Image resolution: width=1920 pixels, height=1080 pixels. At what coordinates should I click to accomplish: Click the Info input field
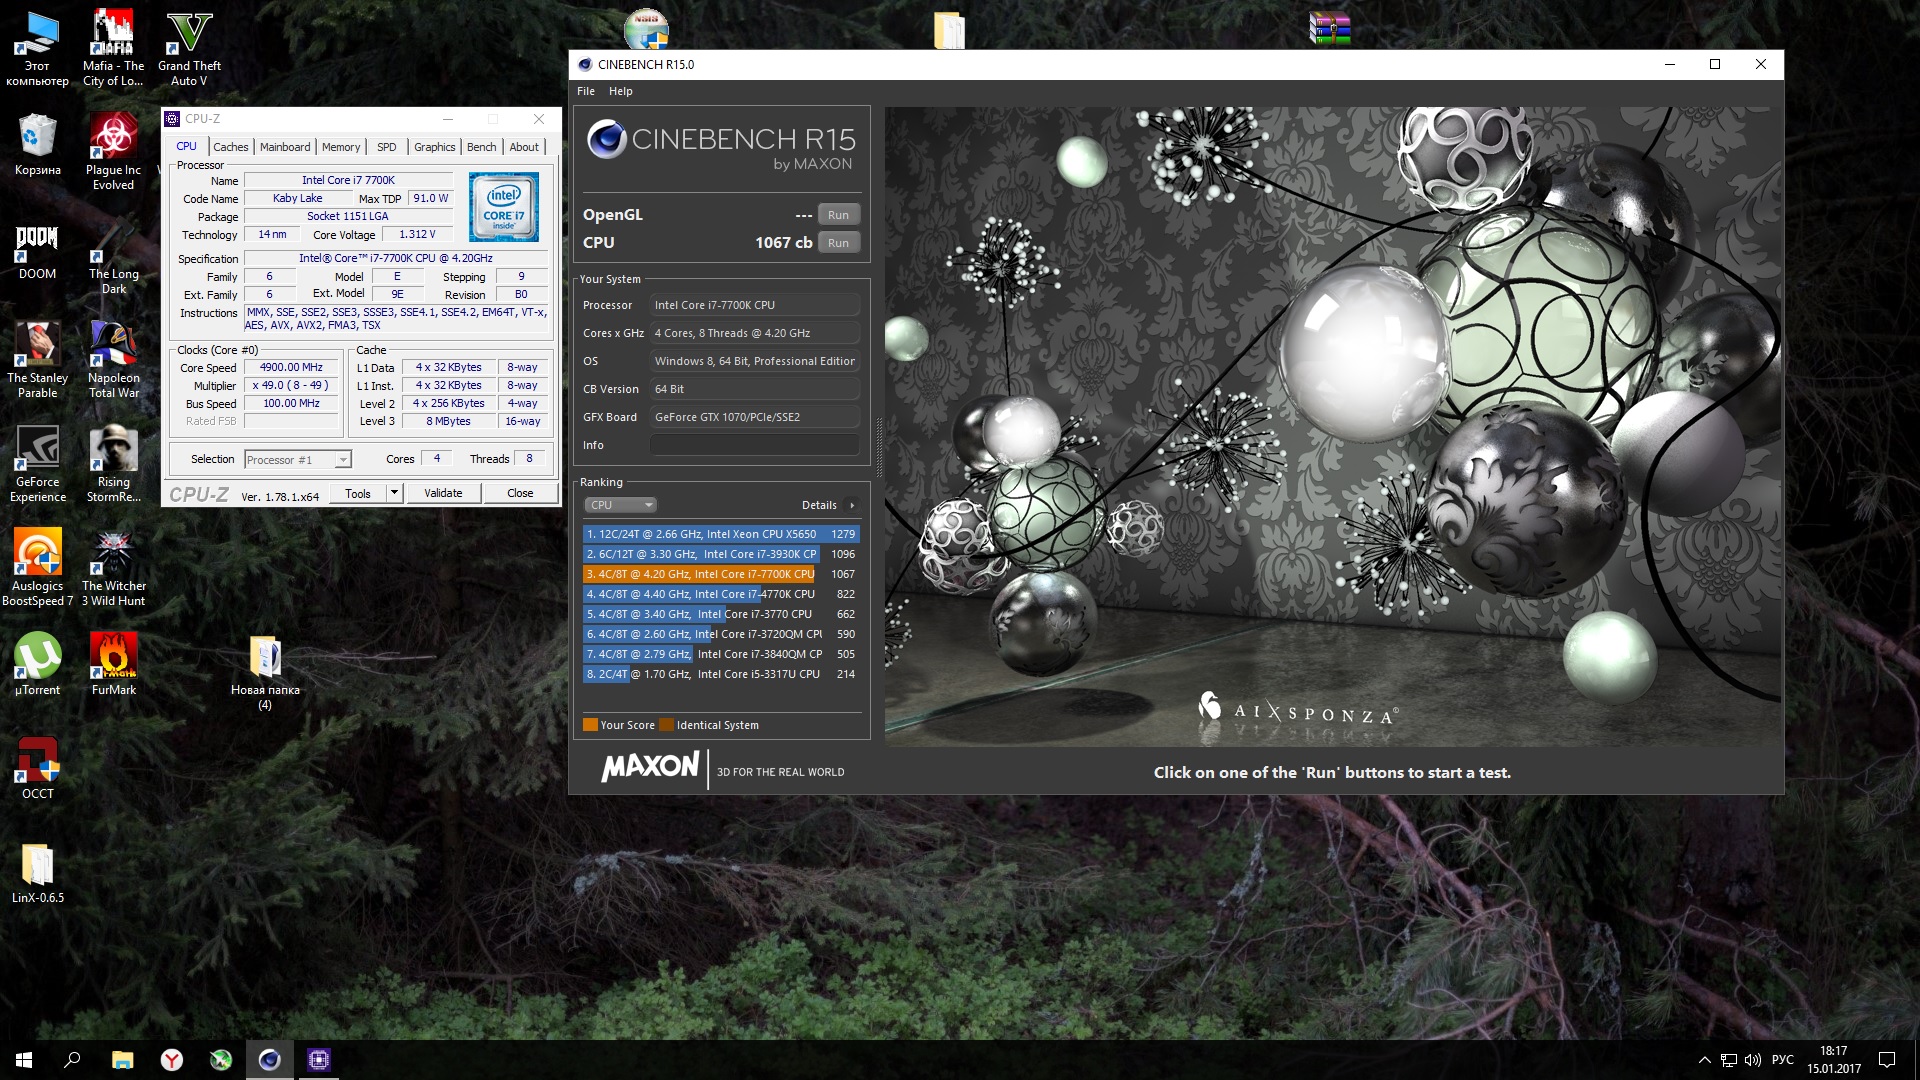pyautogui.click(x=754, y=445)
